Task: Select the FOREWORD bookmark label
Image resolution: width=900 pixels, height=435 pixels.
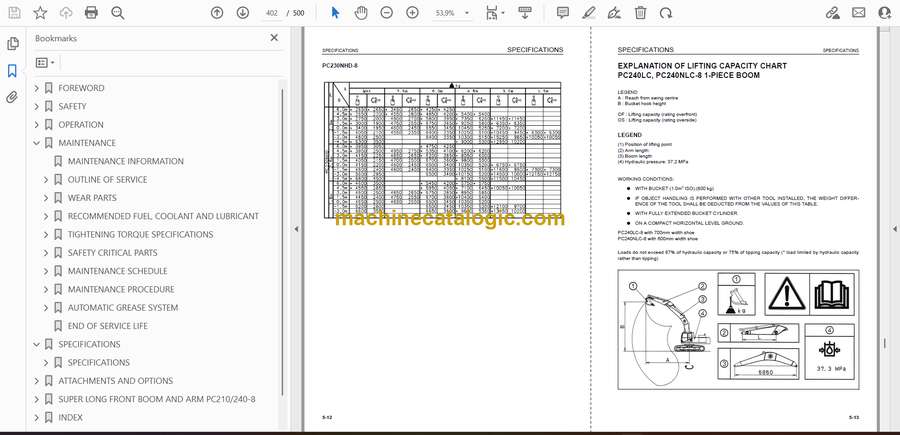Action: (82, 88)
